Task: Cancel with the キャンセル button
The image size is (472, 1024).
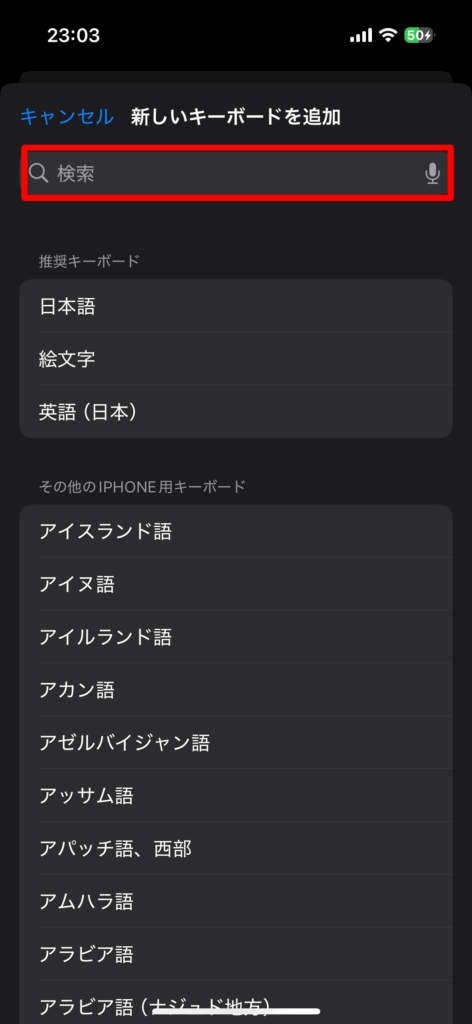Action: (x=67, y=117)
